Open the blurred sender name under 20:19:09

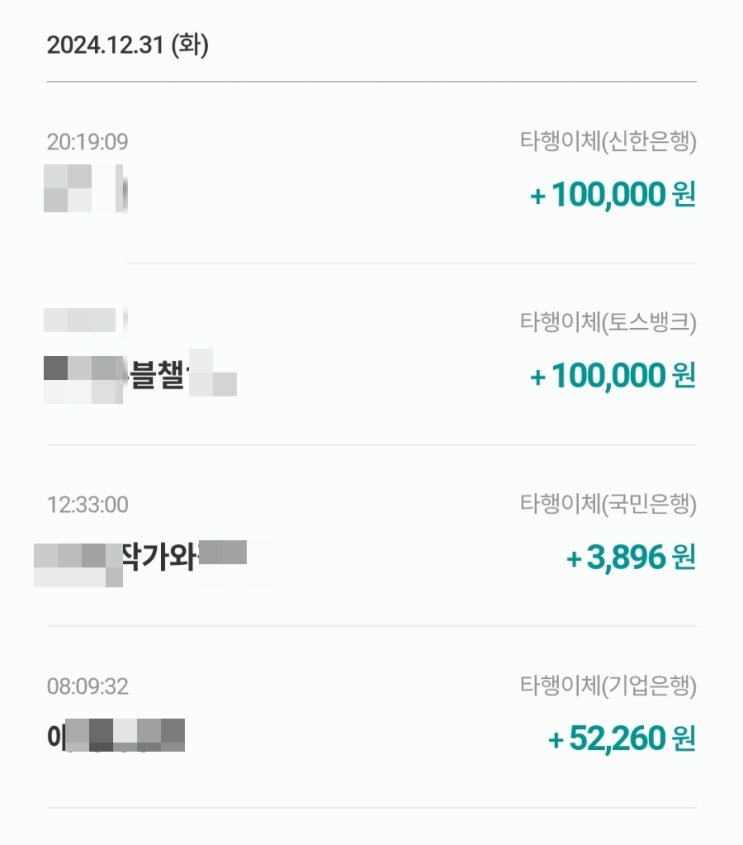coord(84,190)
